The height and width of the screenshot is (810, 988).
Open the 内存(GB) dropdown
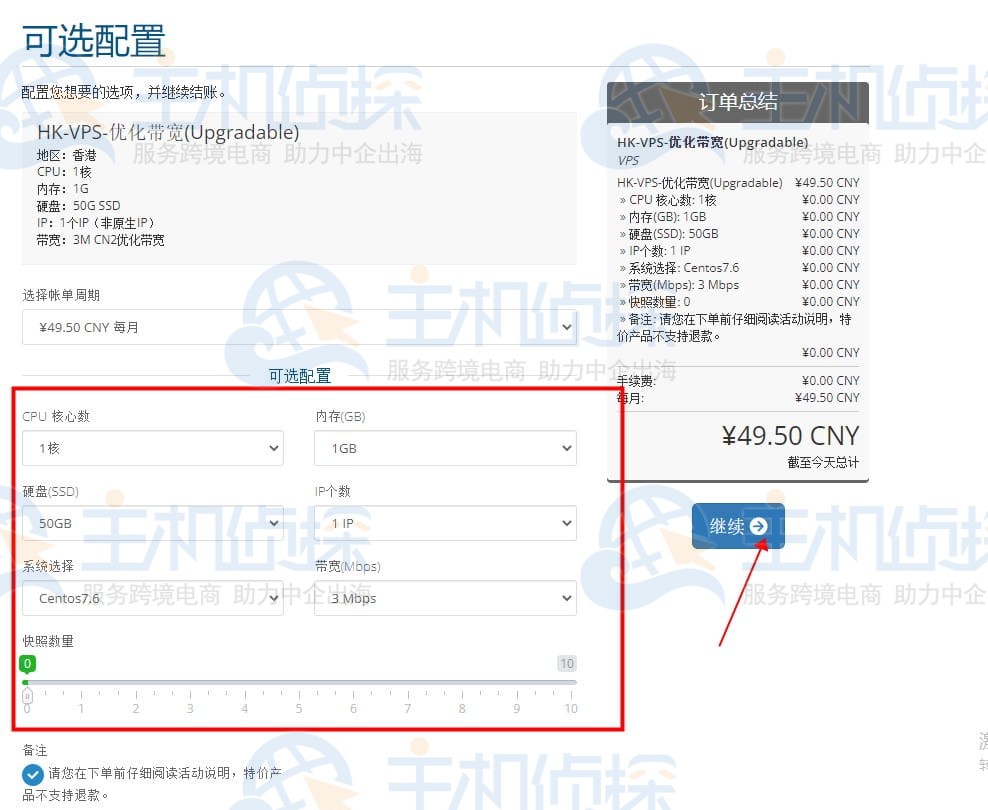(x=445, y=448)
